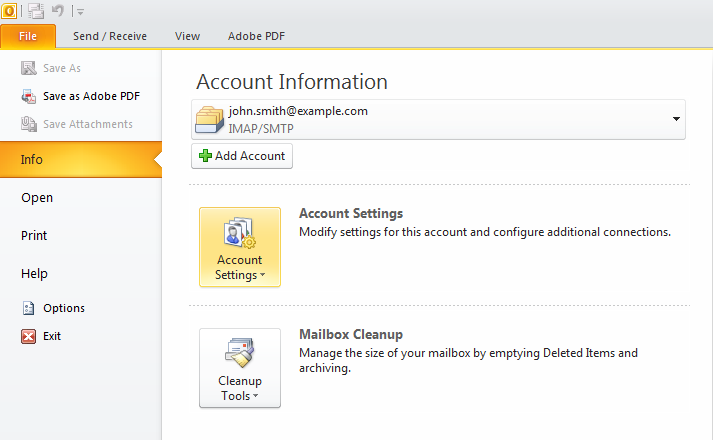Select the File tab
Viewport: 713px width, 440px height.
(28, 36)
